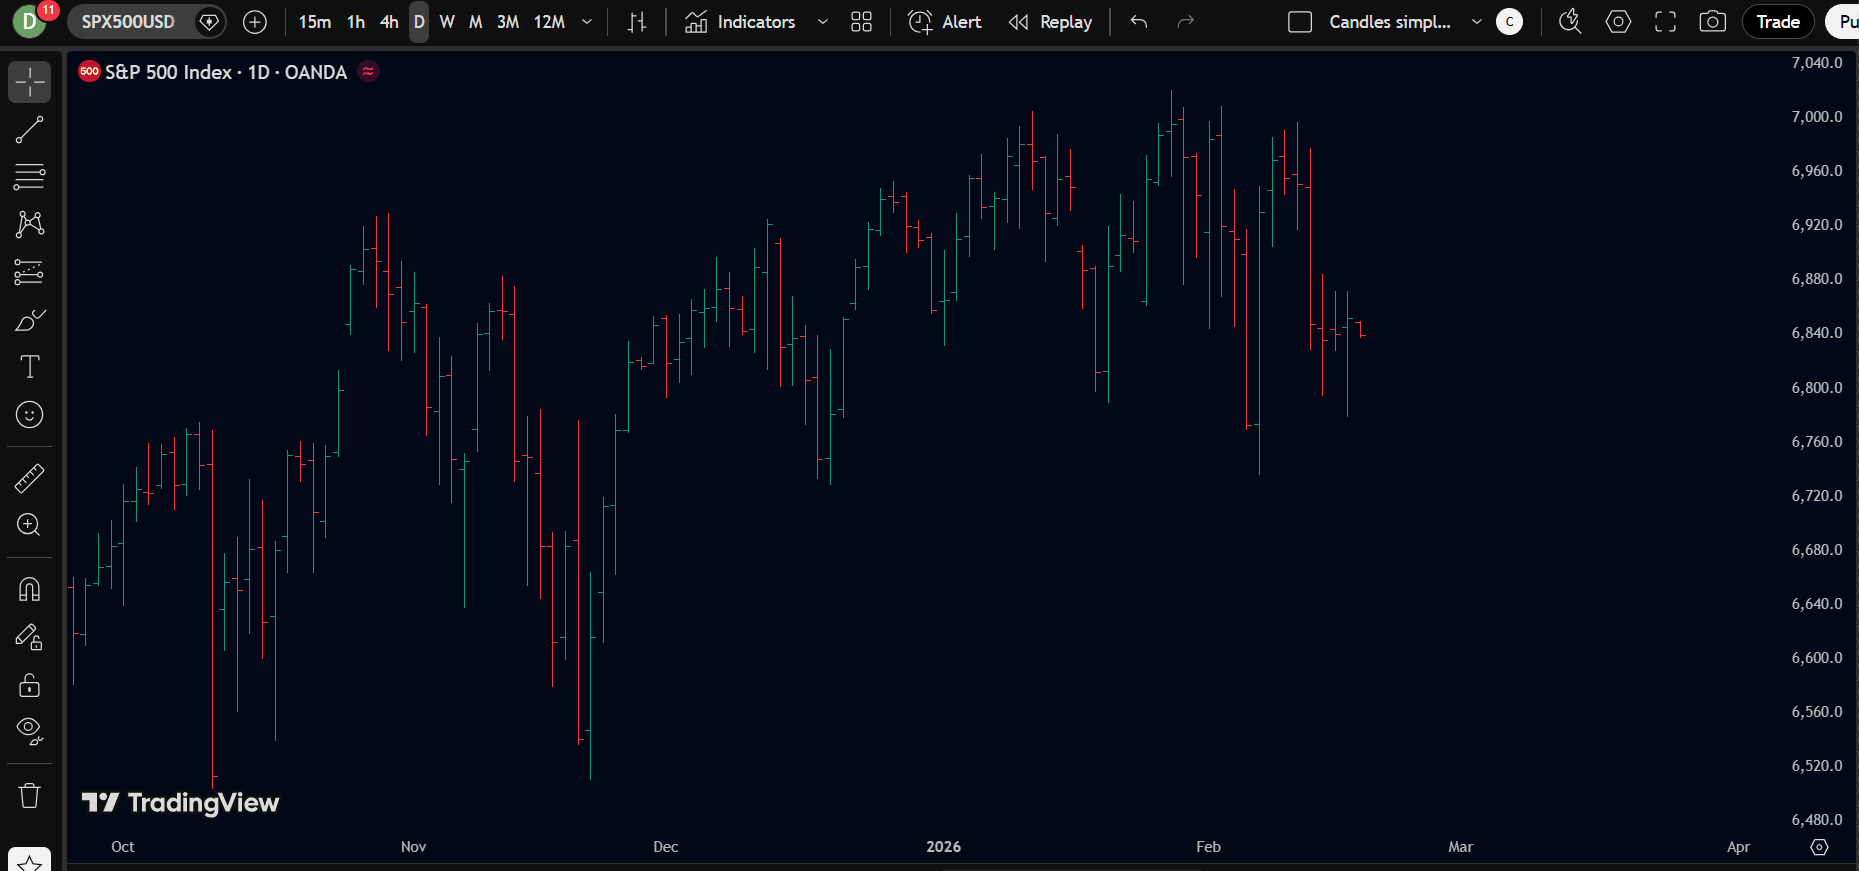Click the Trade button
Image resolution: width=1859 pixels, height=871 pixels.
pos(1777,22)
